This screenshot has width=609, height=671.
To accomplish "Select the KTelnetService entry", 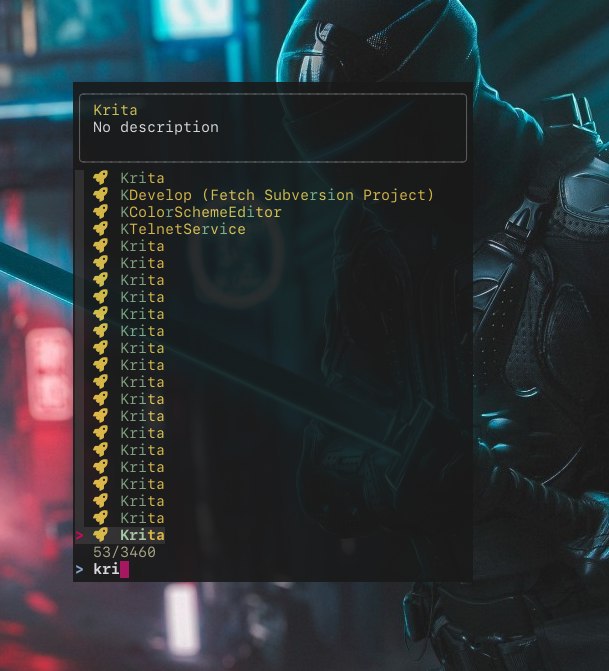I will (x=183, y=229).
